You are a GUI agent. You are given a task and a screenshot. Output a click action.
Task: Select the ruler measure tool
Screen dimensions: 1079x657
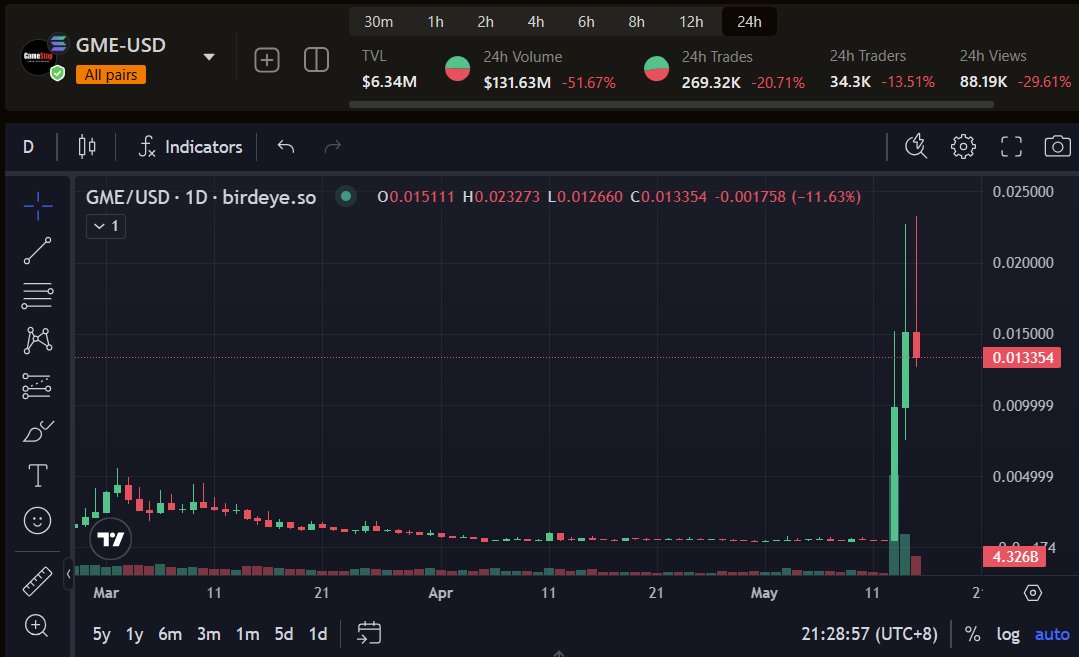[x=37, y=581]
